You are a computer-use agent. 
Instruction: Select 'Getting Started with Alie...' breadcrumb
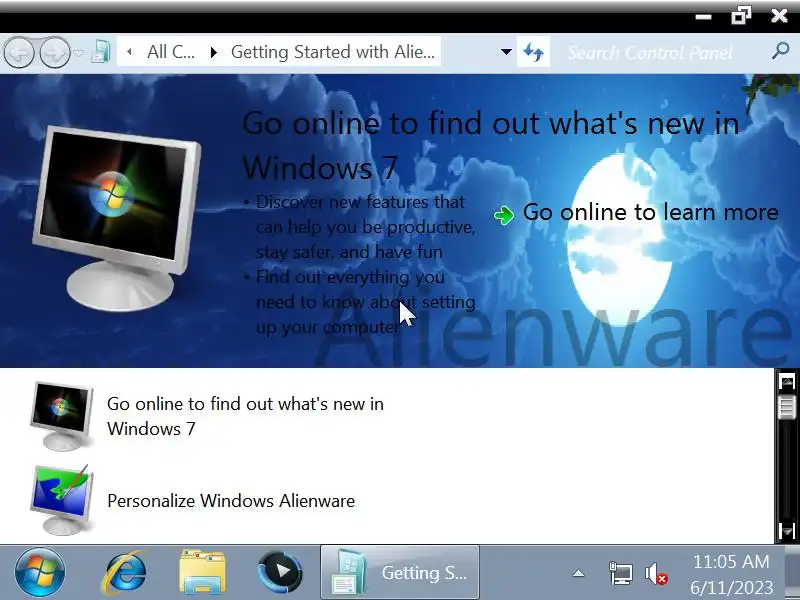[333, 52]
